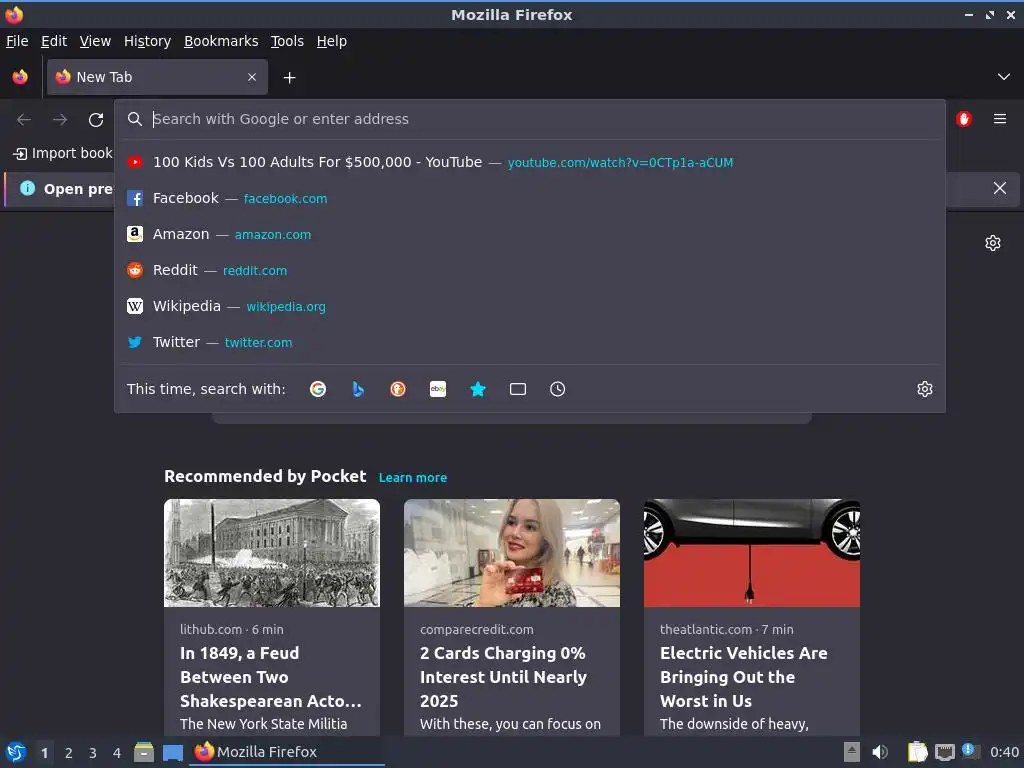
Task: Focus the search or enter address field
Action: pyautogui.click(x=530, y=119)
